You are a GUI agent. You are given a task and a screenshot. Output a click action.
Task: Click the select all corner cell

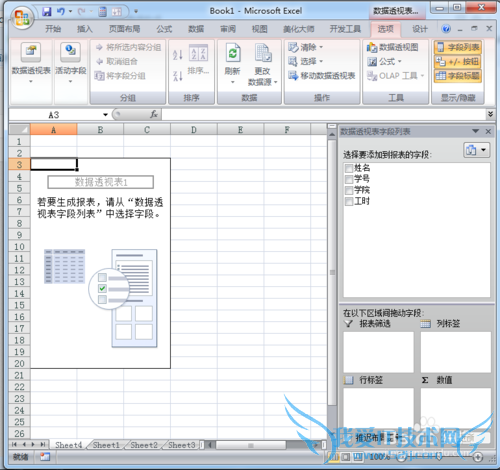pyautogui.click(x=20, y=130)
